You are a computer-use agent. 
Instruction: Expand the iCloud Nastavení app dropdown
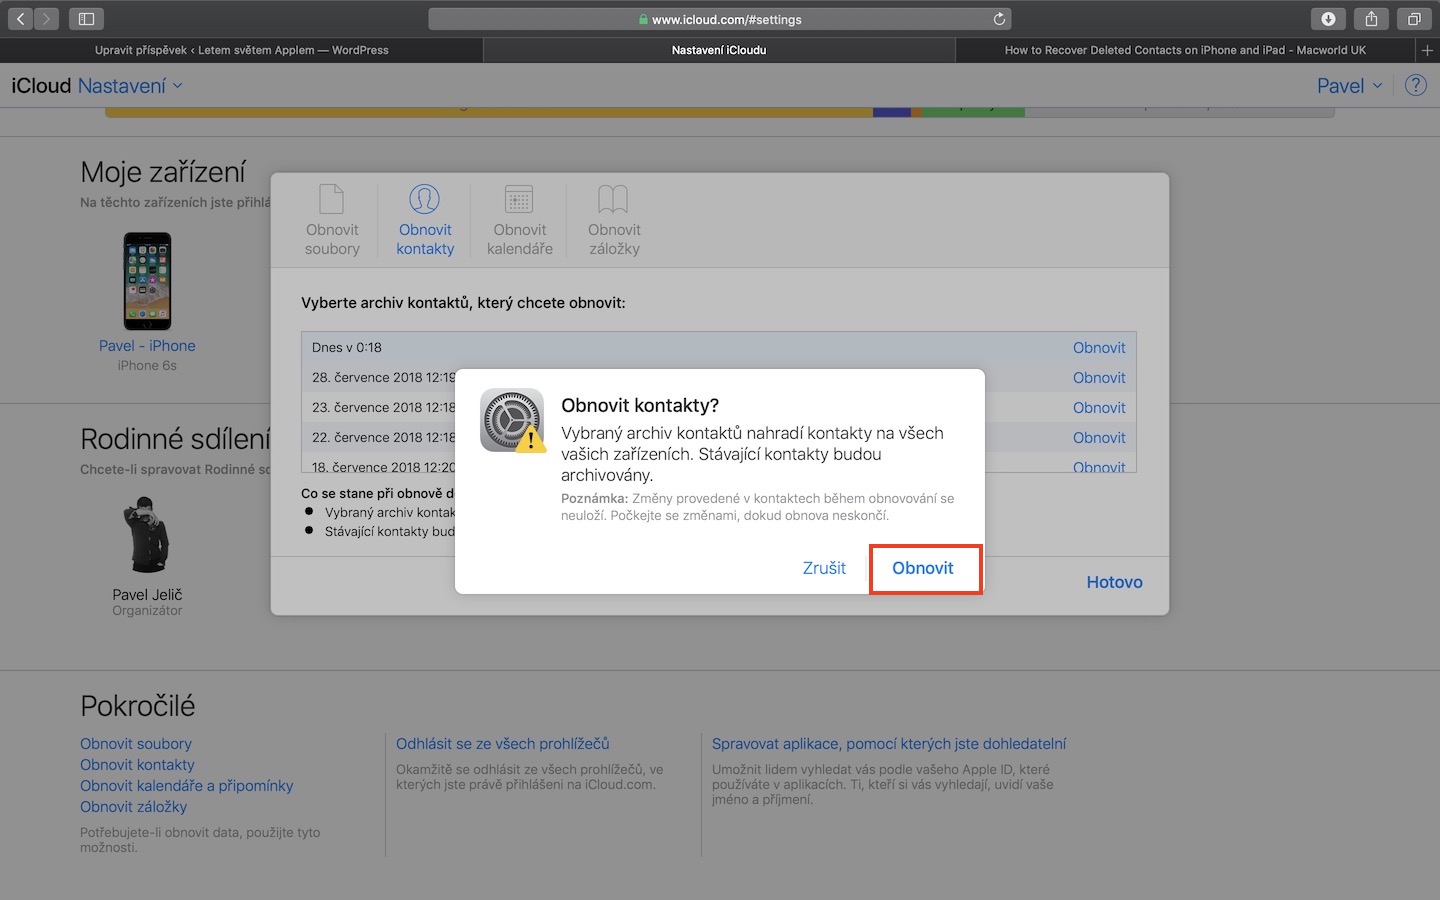[x=130, y=86]
